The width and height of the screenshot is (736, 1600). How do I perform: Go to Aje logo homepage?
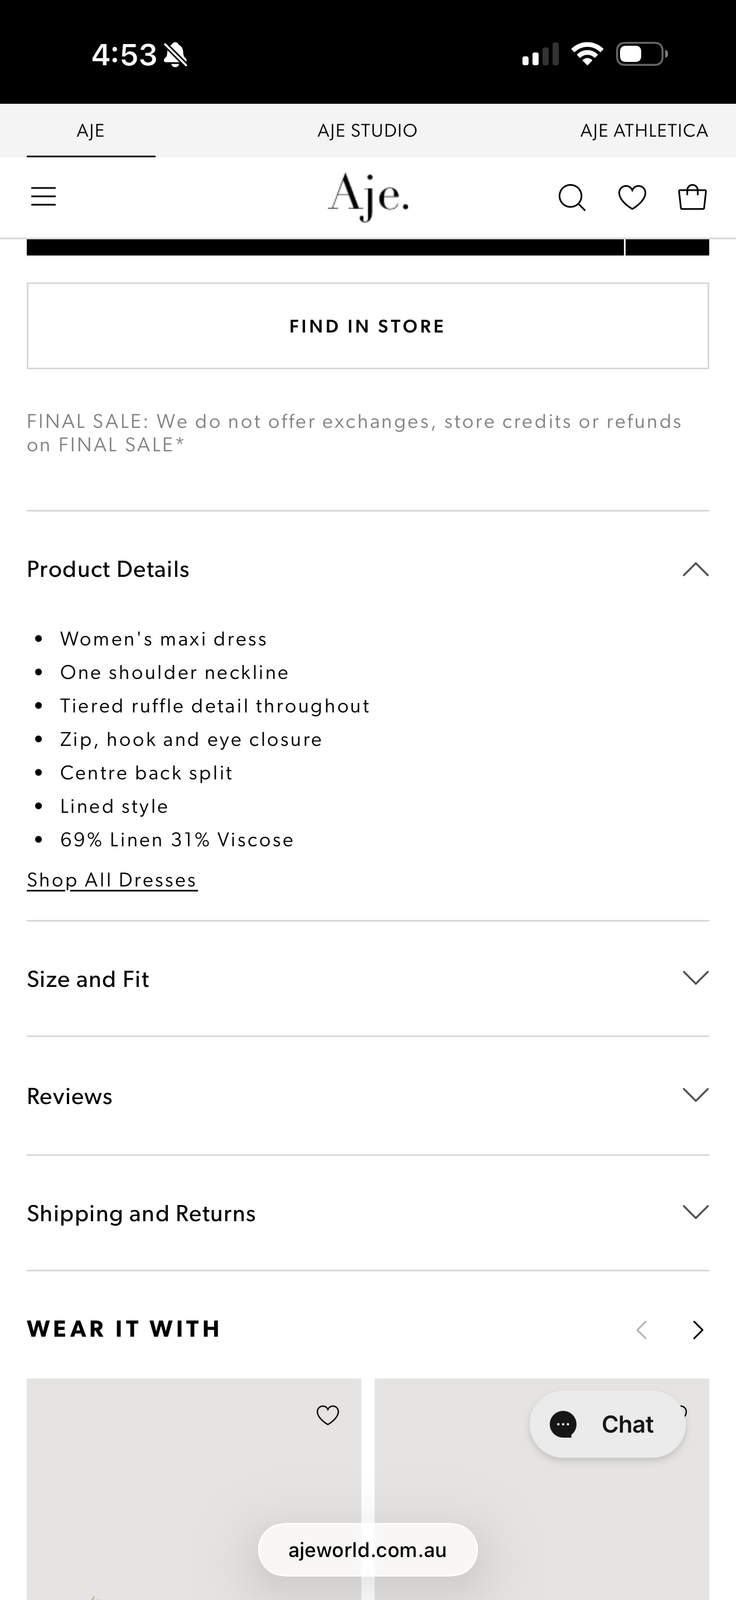368,196
